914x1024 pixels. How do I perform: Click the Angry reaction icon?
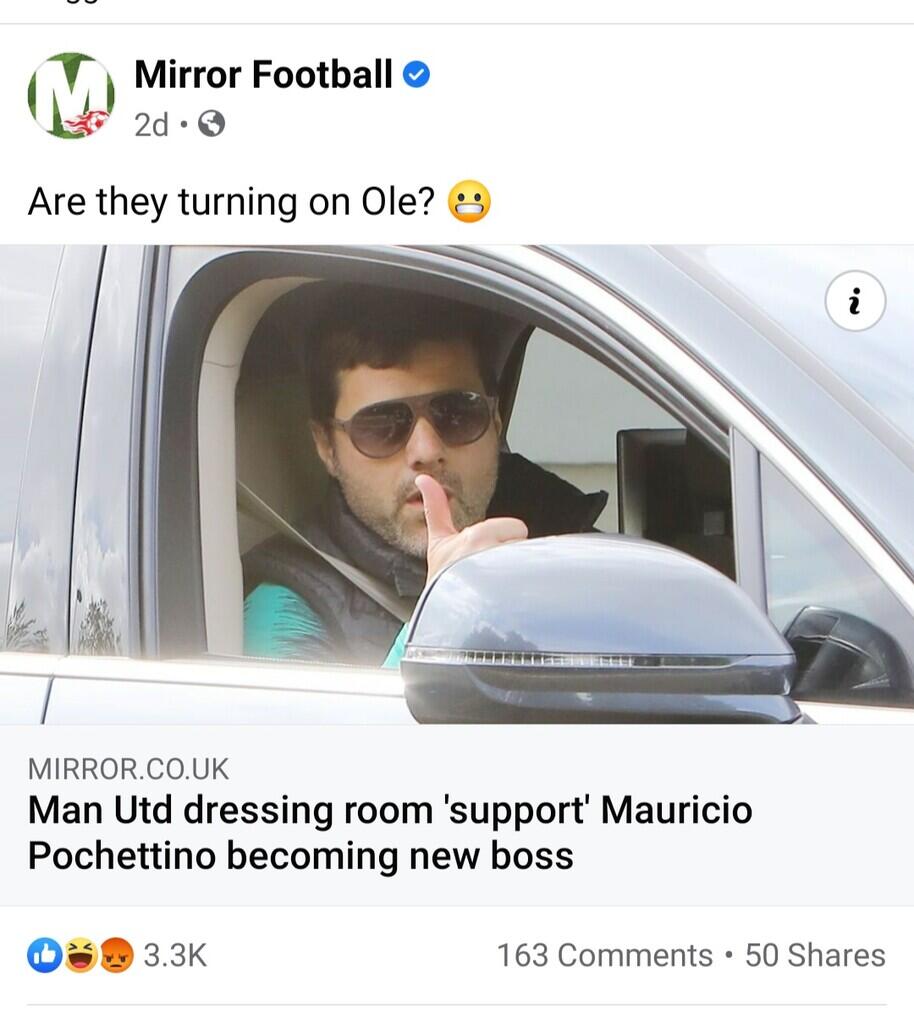[115, 955]
